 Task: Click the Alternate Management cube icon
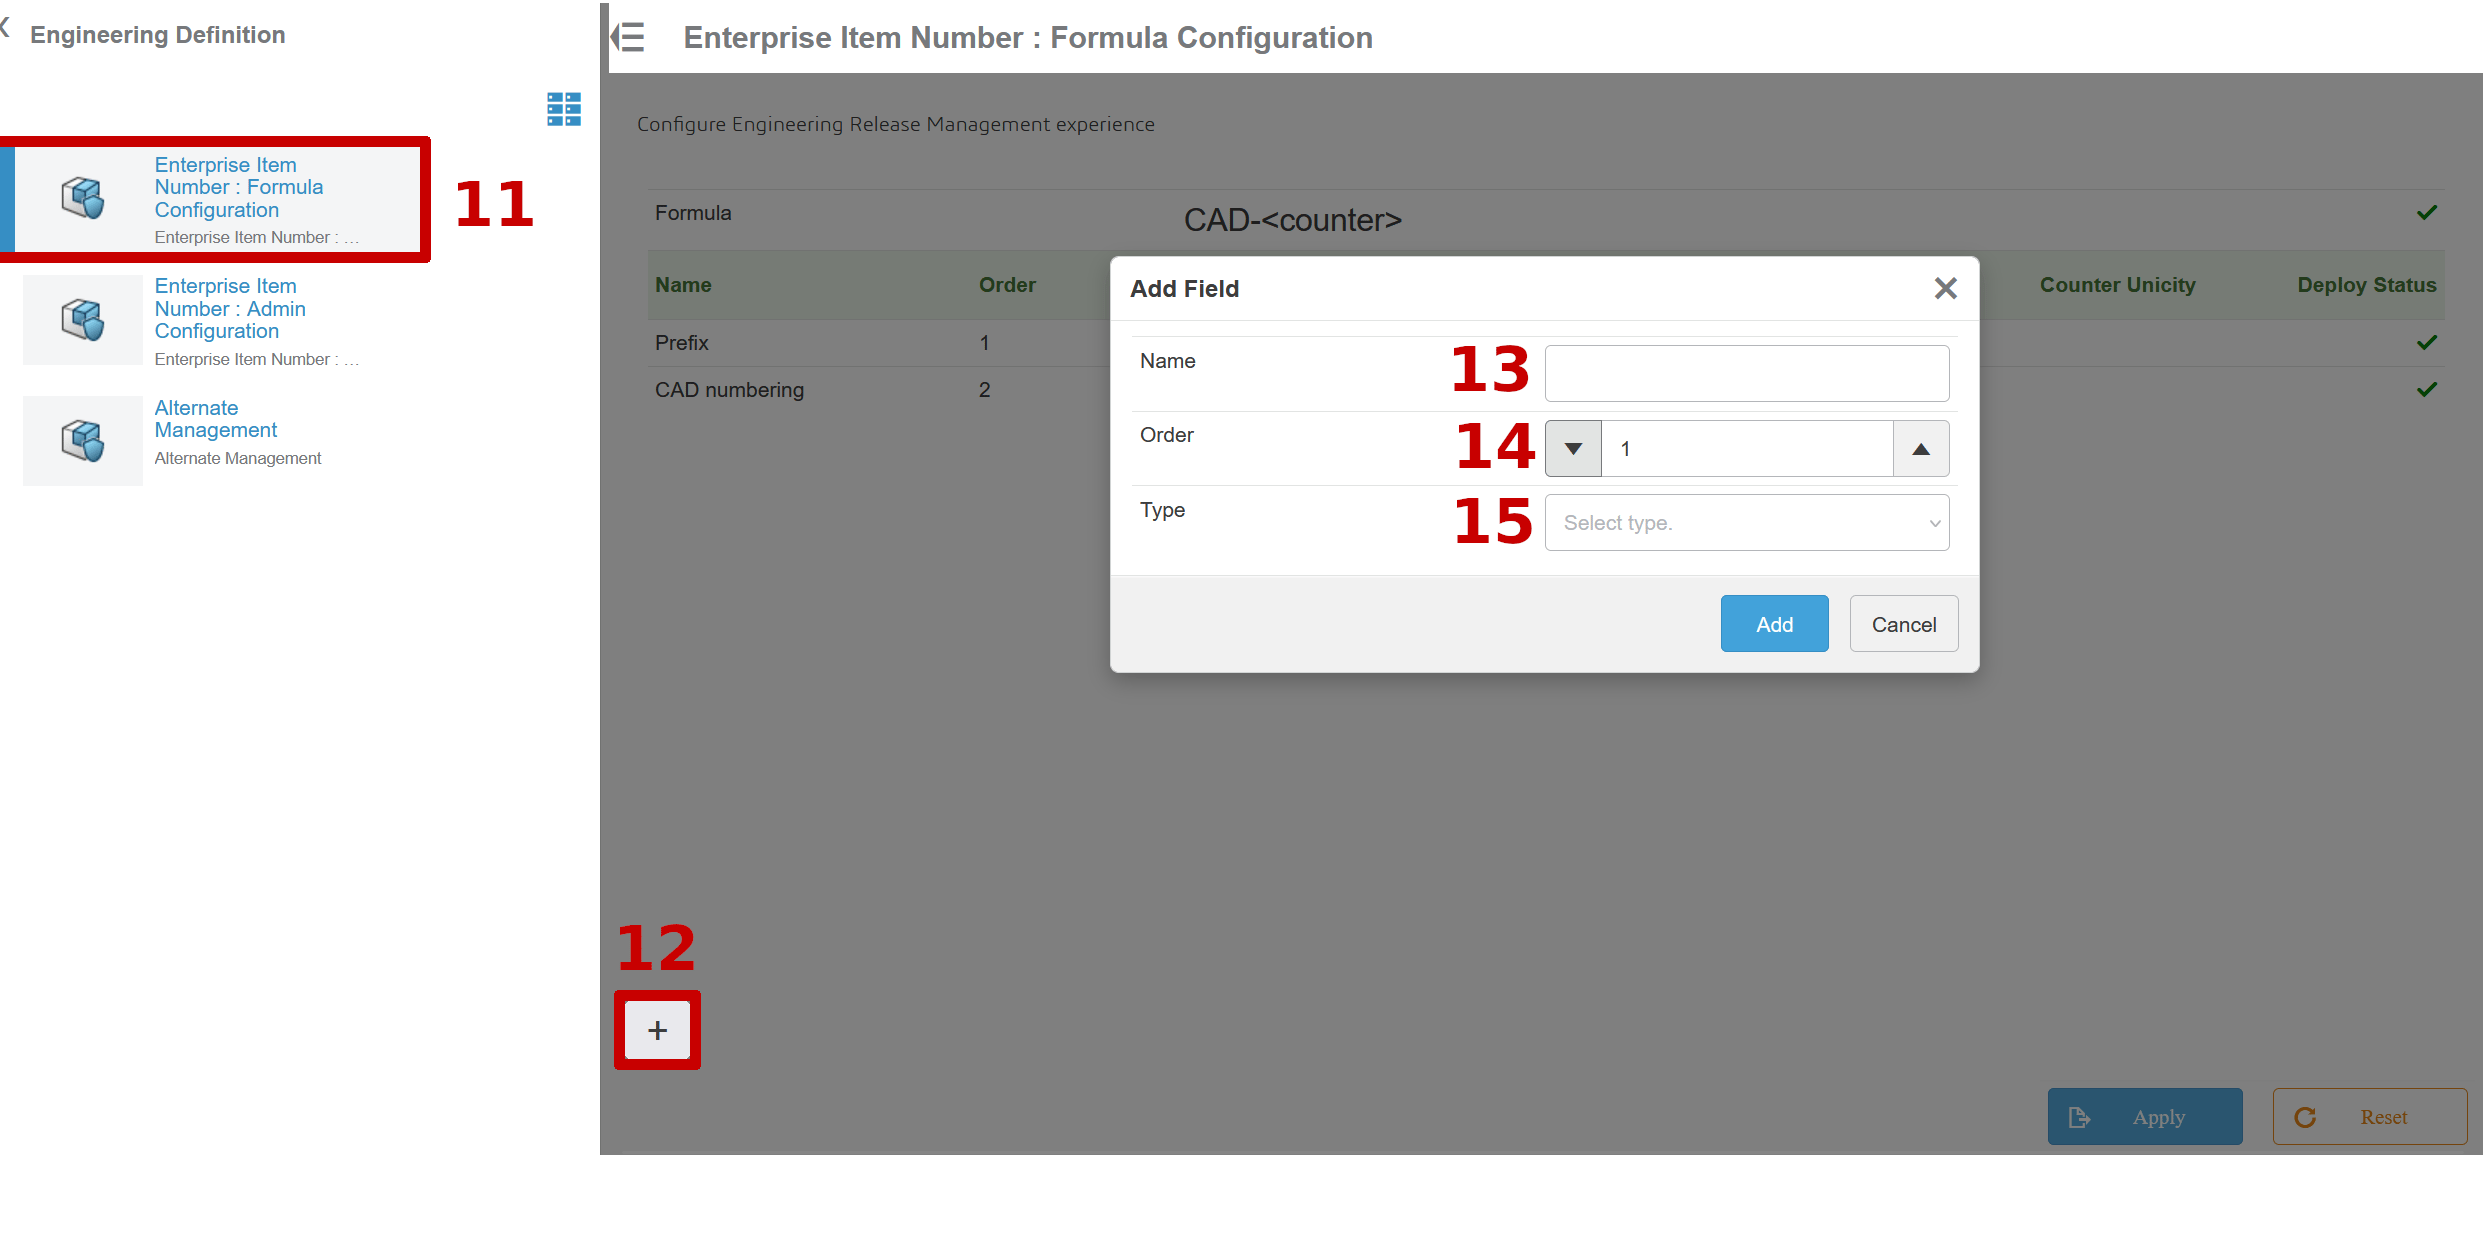[x=82, y=440]
